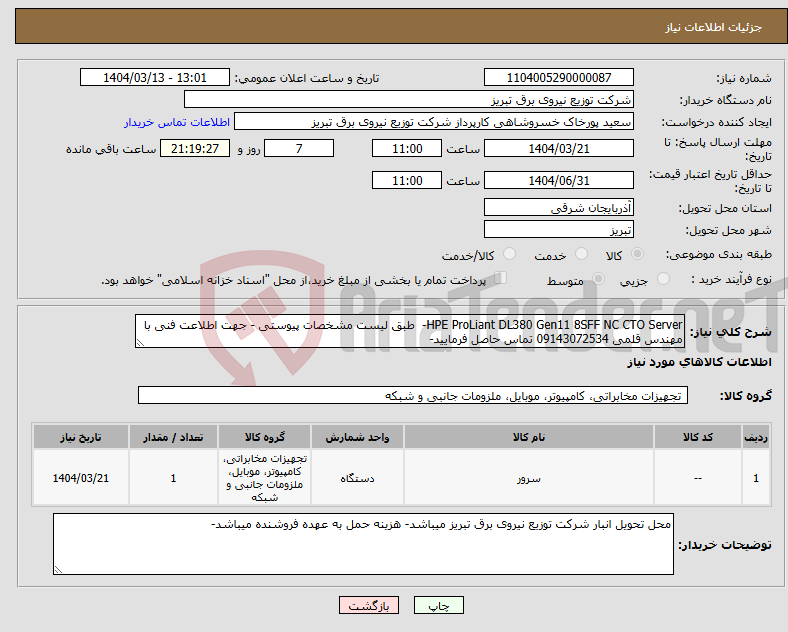
Task: Click the buyer notes text area
Action: 363,544
